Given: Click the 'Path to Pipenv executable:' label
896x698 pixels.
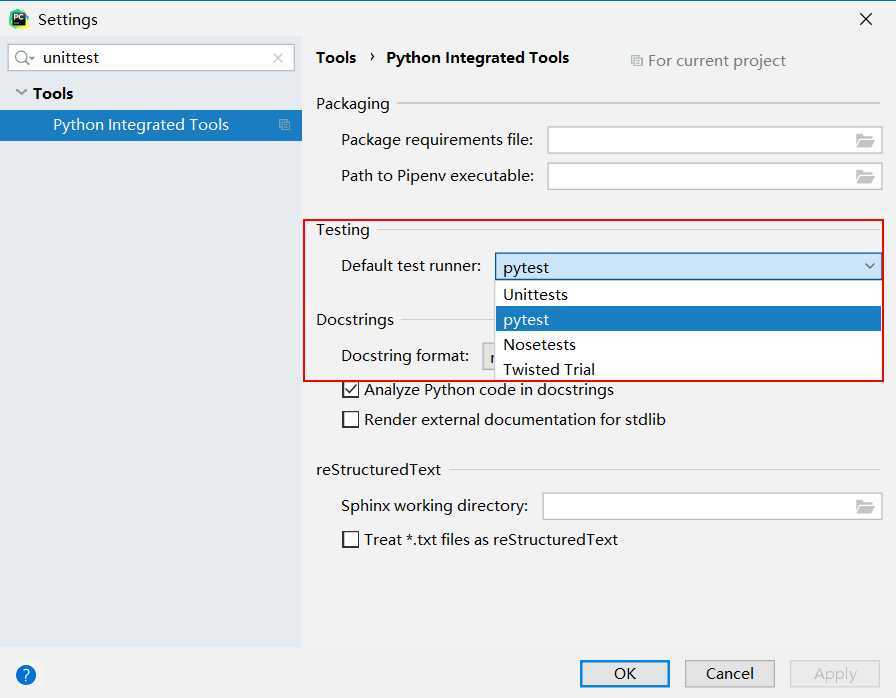Looking at the screenshot, I should click(x=438, y=176).
